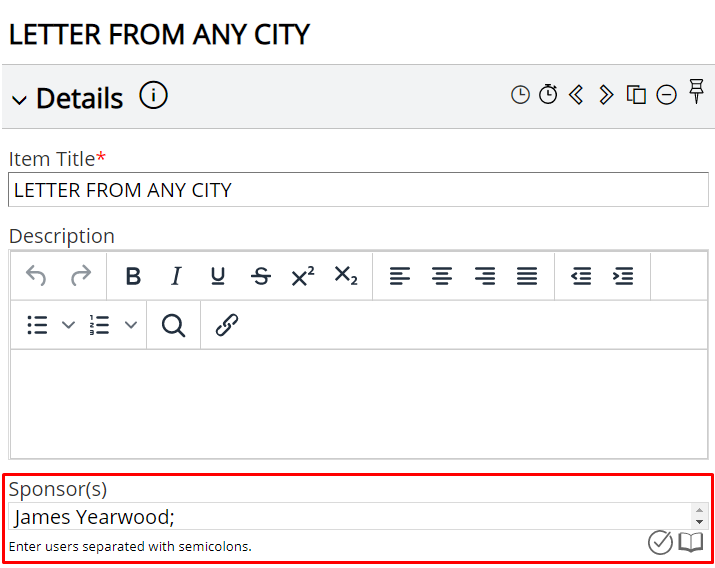The image size is (715, 568).
Task: Collapse the Details section chevron
Action: 19,100
